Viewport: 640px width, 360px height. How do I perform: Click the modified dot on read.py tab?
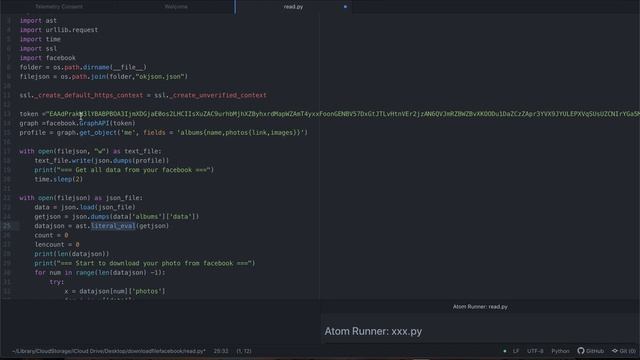point(345,7)
